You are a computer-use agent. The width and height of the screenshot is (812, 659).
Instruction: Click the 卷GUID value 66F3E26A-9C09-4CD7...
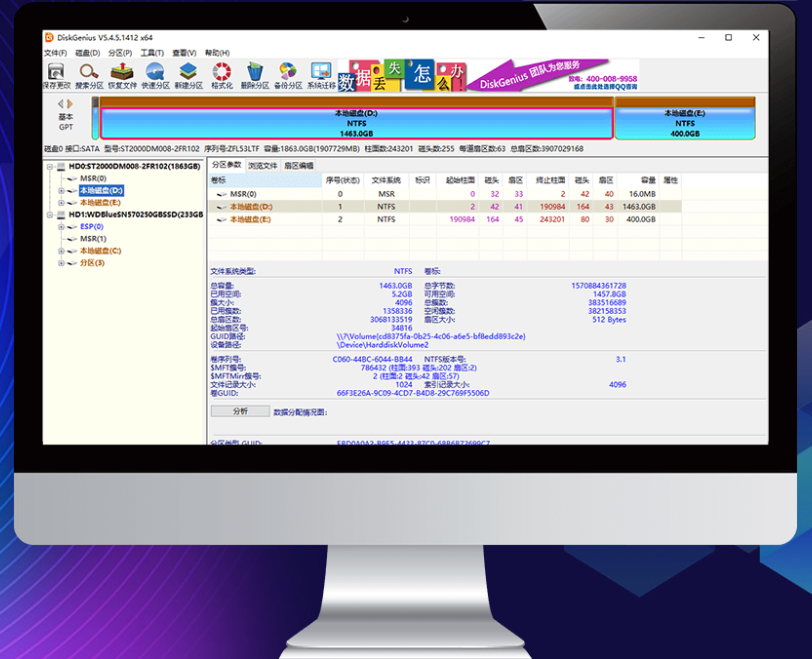[413, 393]
